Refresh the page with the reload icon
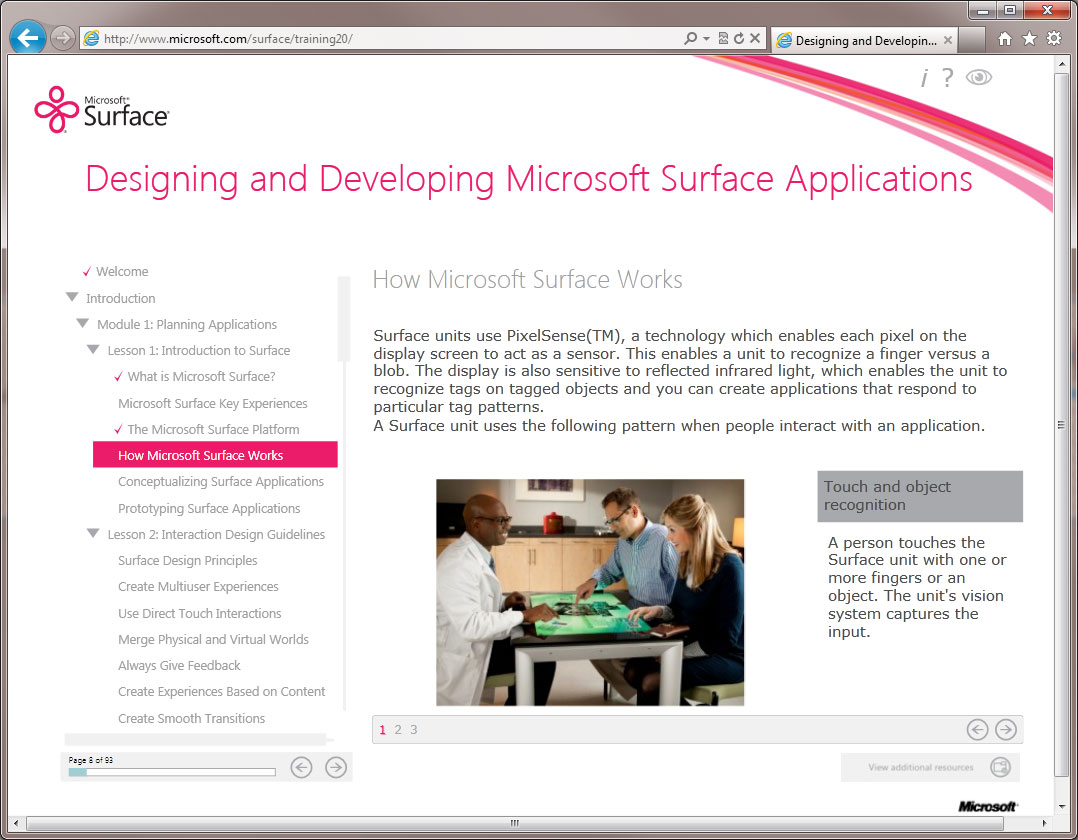This screenshot has width=1078, height=840. pyautogui.click(x=739, y=38)
